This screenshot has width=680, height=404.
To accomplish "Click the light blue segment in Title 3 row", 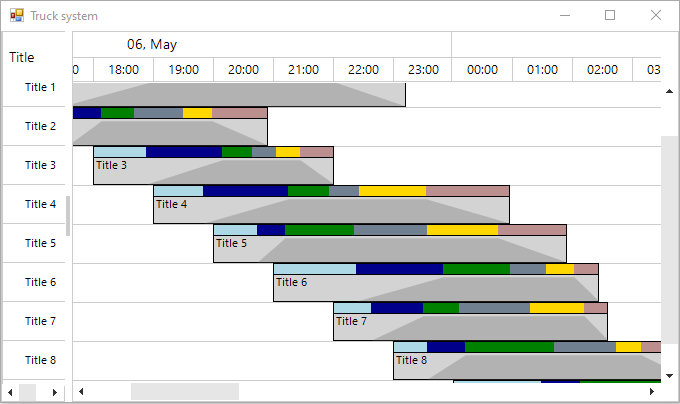I will pyautogui.click(x=120, y=152).
